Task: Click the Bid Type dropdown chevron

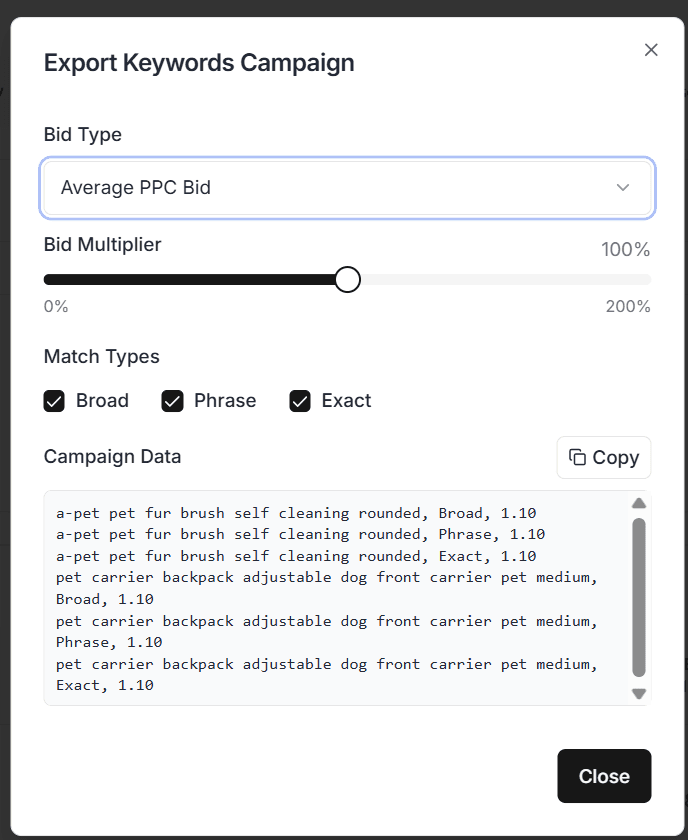Action: pyautogui.click(x=623, y=188)
